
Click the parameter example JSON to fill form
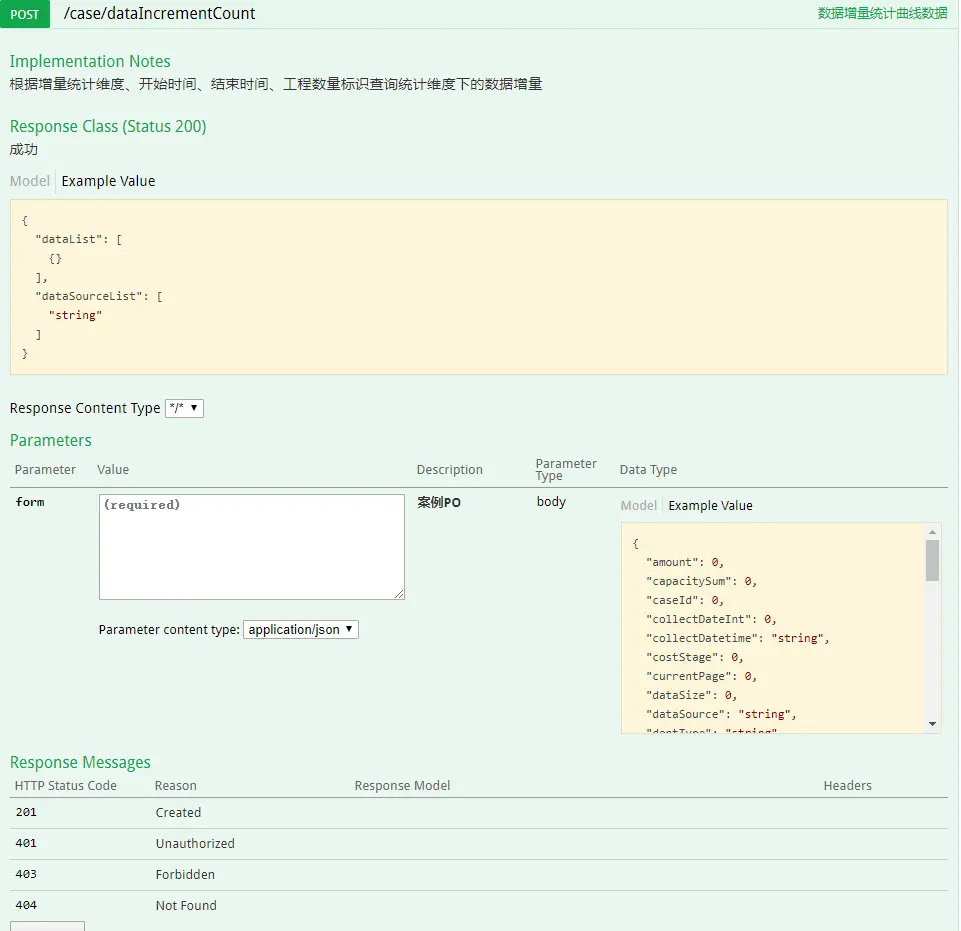[x=773, y=628]
